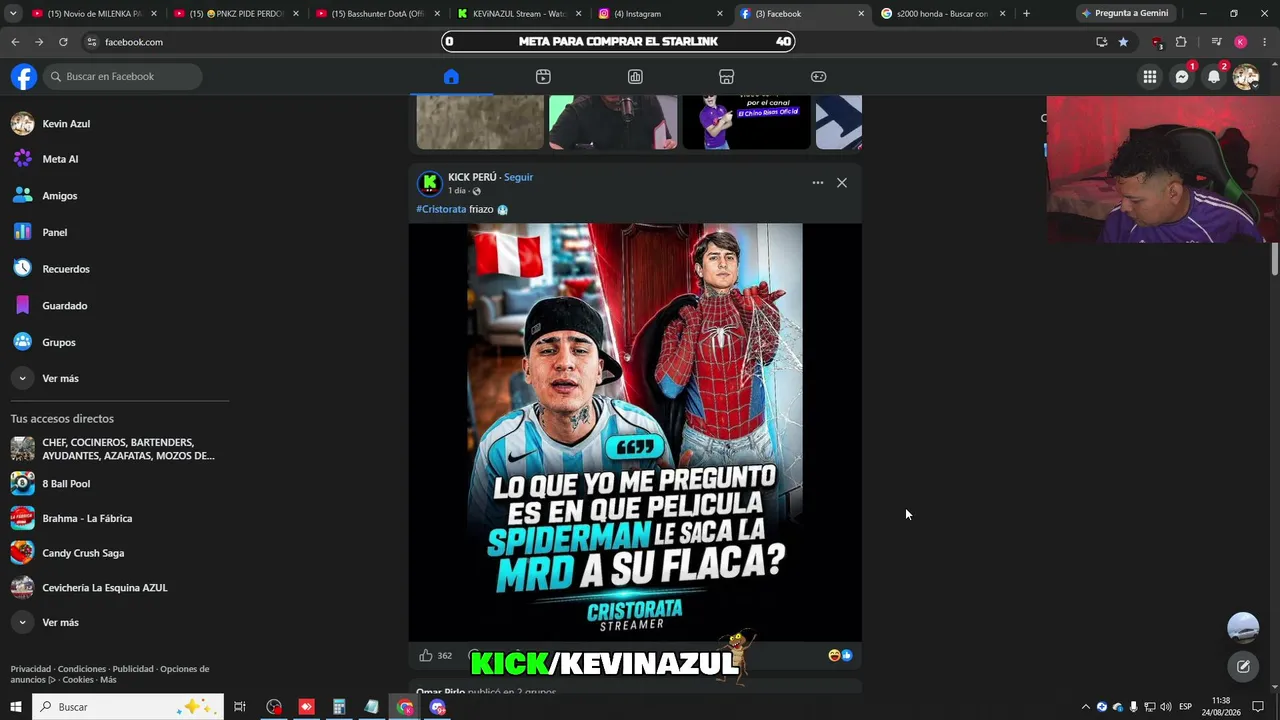
Task: Switch to the KEVINAZUL Stream tab
Action: 519,14
